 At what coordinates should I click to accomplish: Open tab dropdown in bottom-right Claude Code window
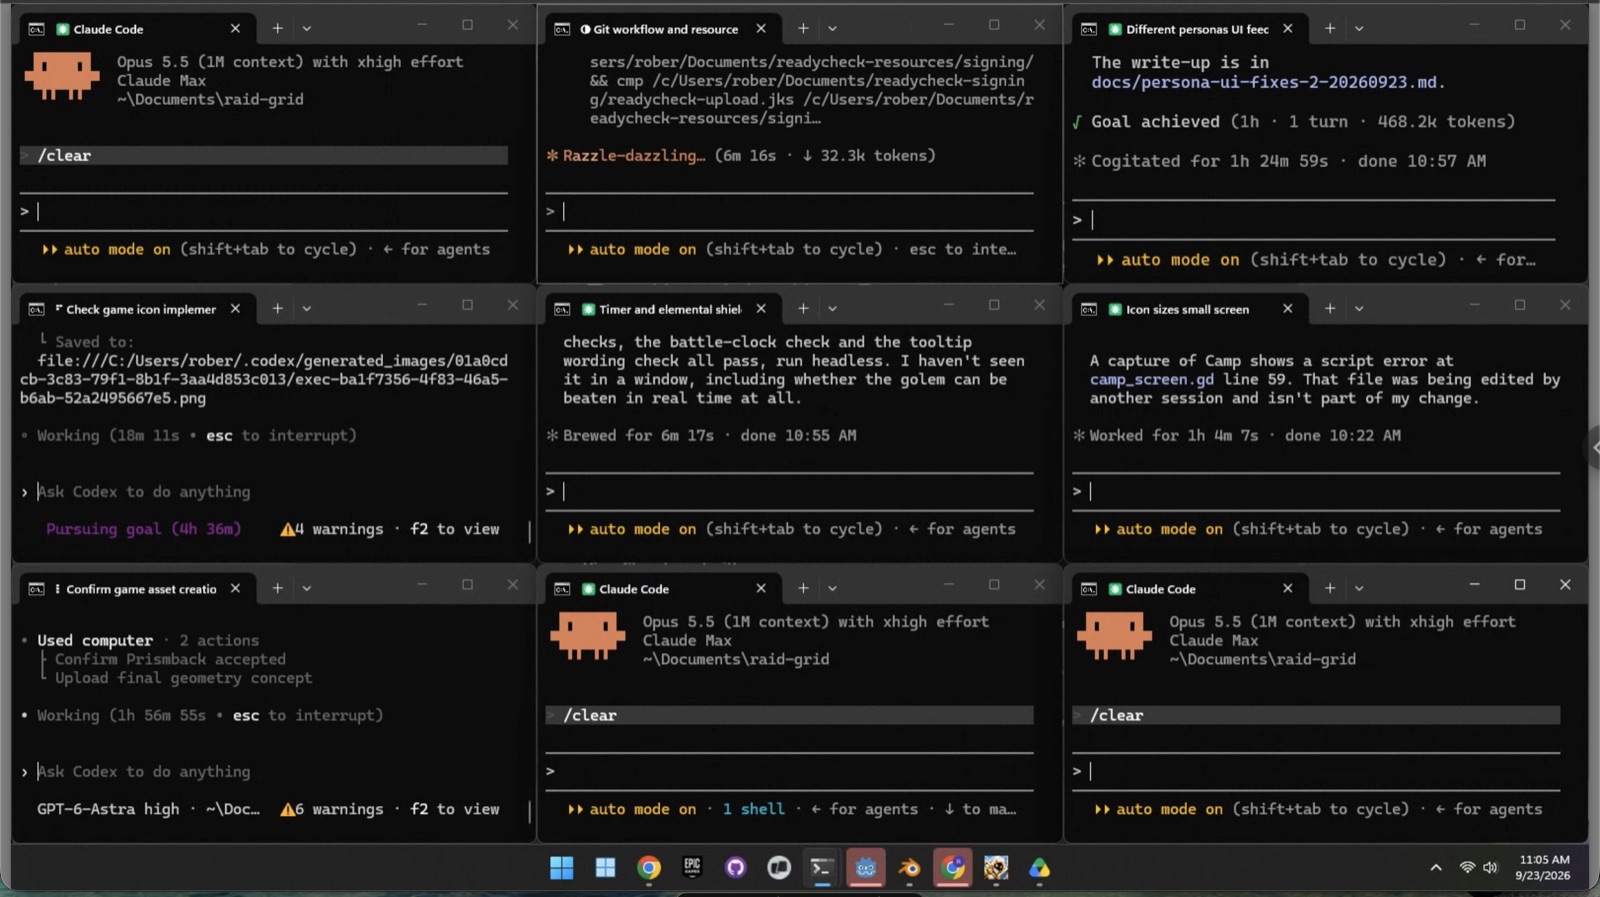pos(1359,589)
